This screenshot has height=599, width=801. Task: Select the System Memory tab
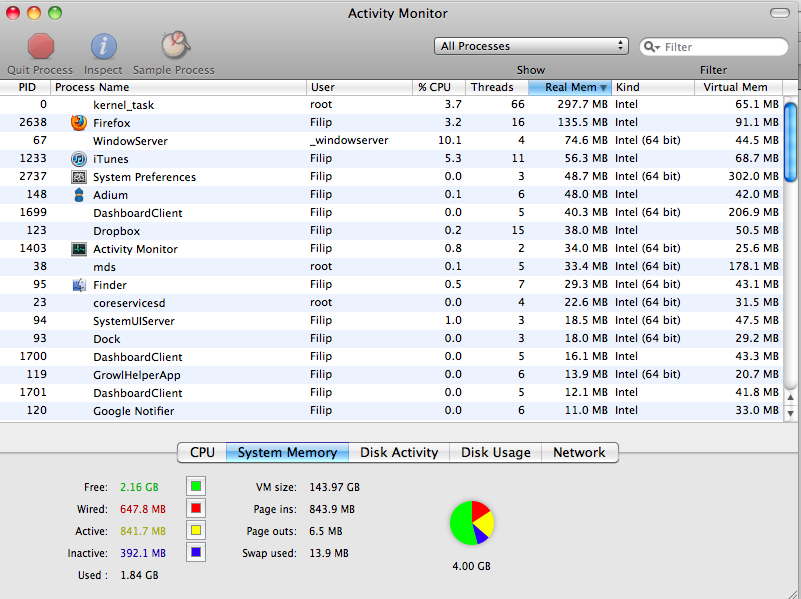click(x=287, y=452)
